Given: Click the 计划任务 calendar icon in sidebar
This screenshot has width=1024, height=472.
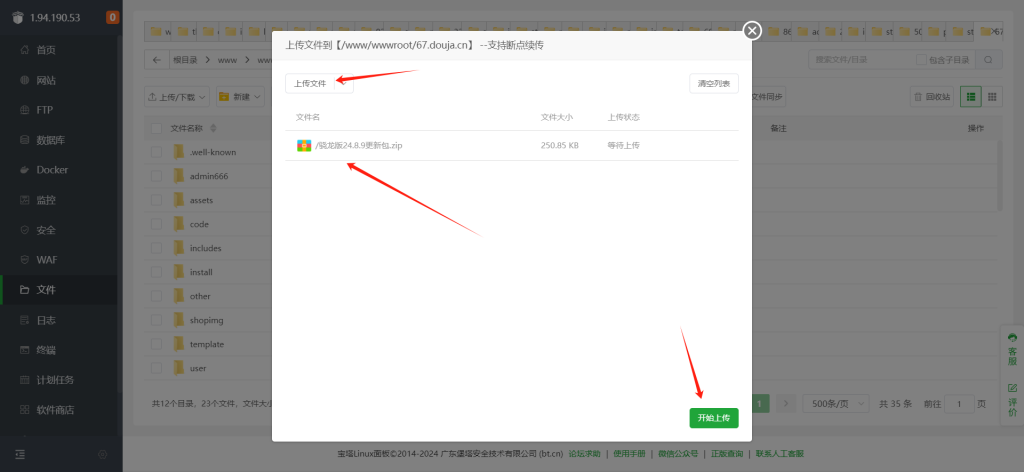Looking at the screenshot, I should click(x=25, y=380).
